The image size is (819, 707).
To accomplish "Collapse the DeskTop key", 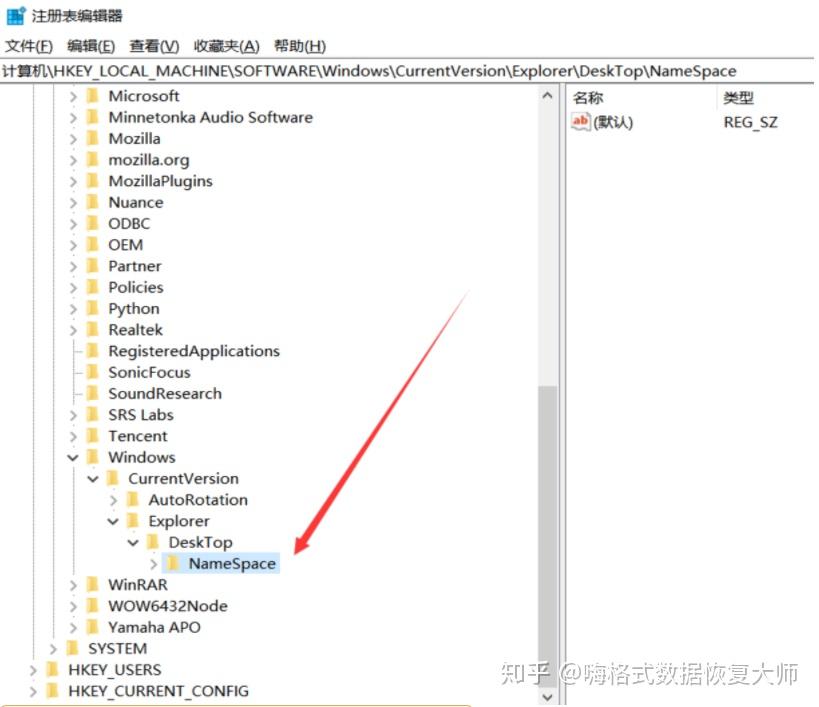I will click(133, 543).
